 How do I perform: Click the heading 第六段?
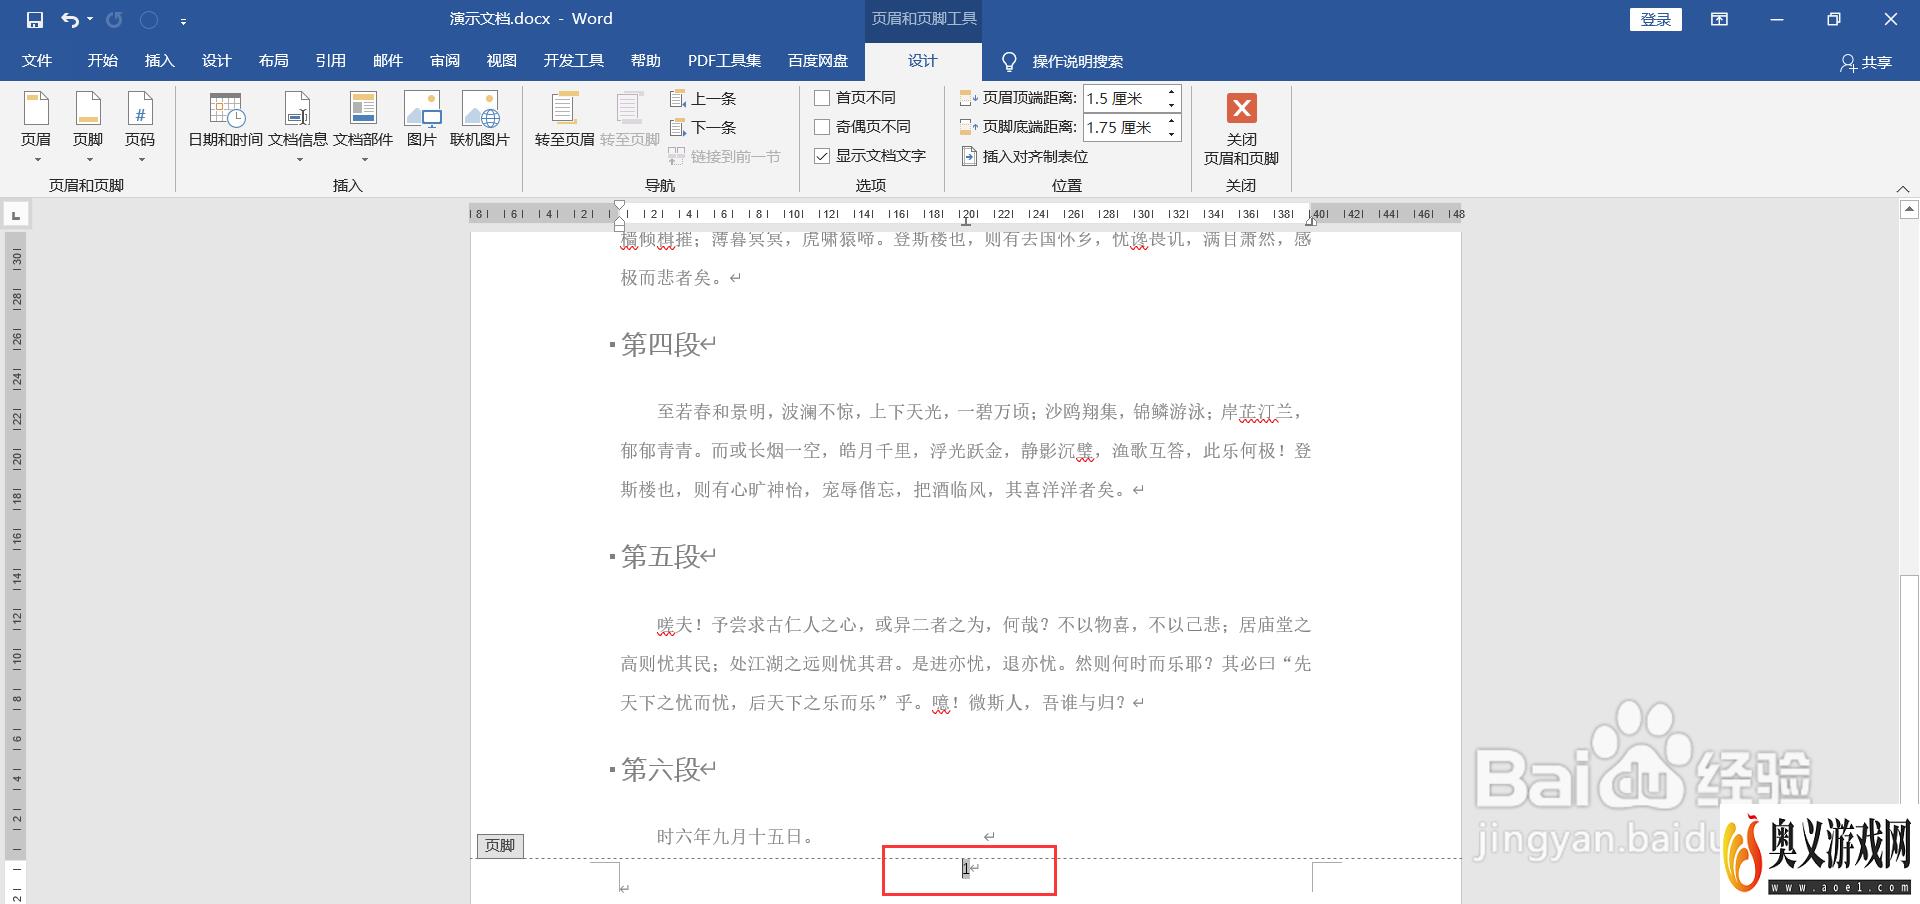660,769
